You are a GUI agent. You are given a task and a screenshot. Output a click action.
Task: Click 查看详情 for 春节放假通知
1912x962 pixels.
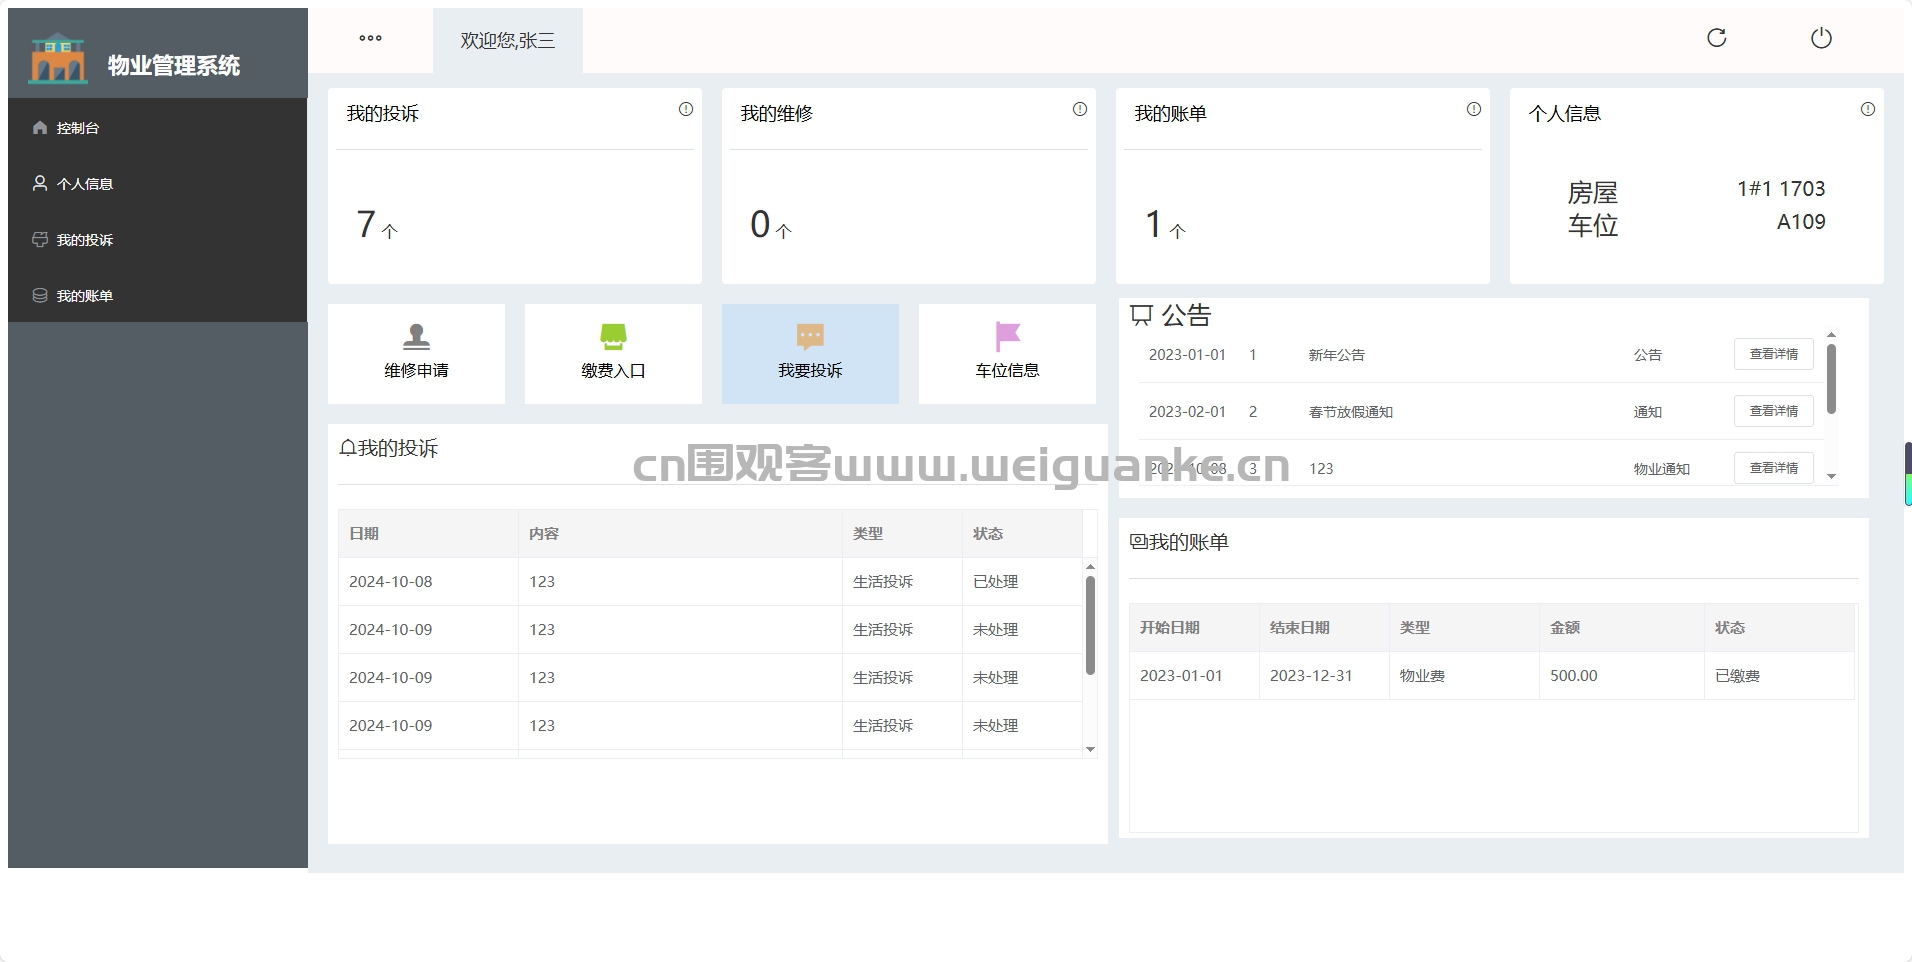(x=1773, y=411)
